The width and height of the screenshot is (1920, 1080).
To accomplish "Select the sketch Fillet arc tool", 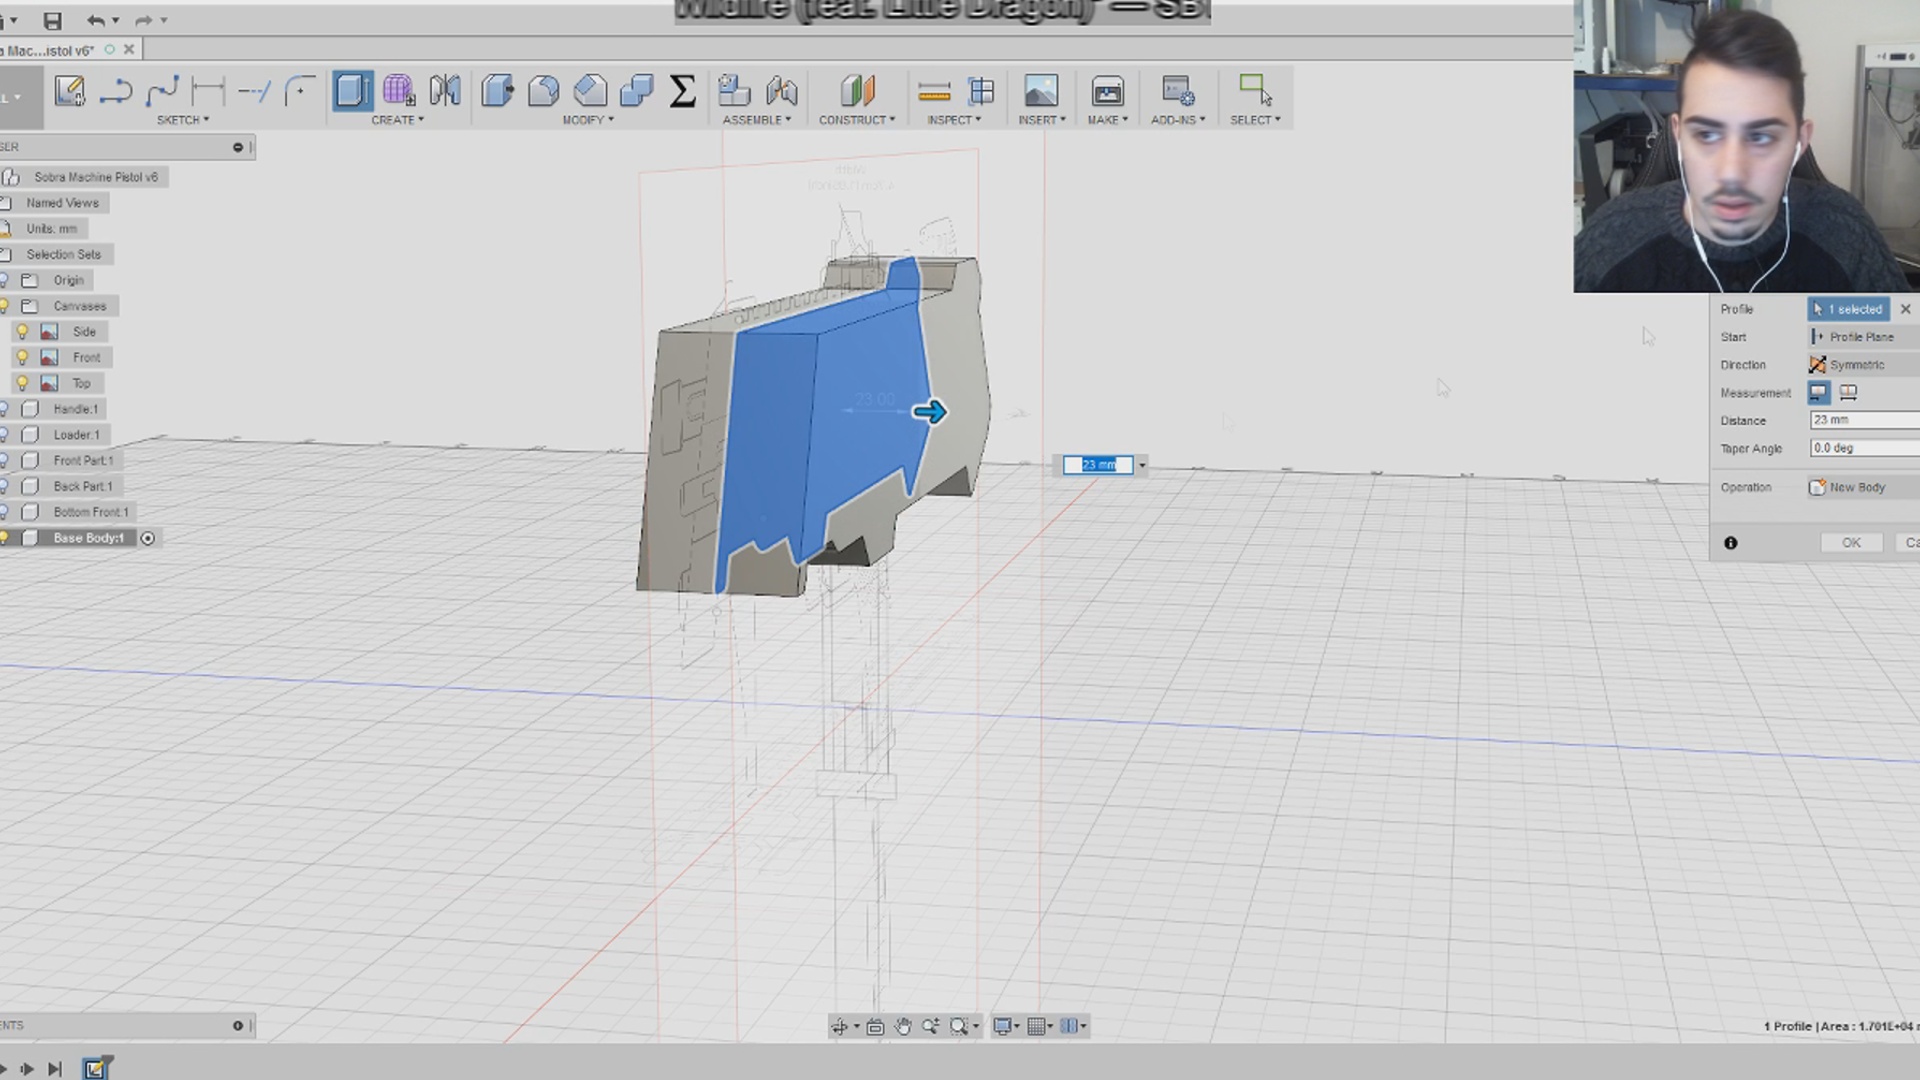I will pos(300,91).
